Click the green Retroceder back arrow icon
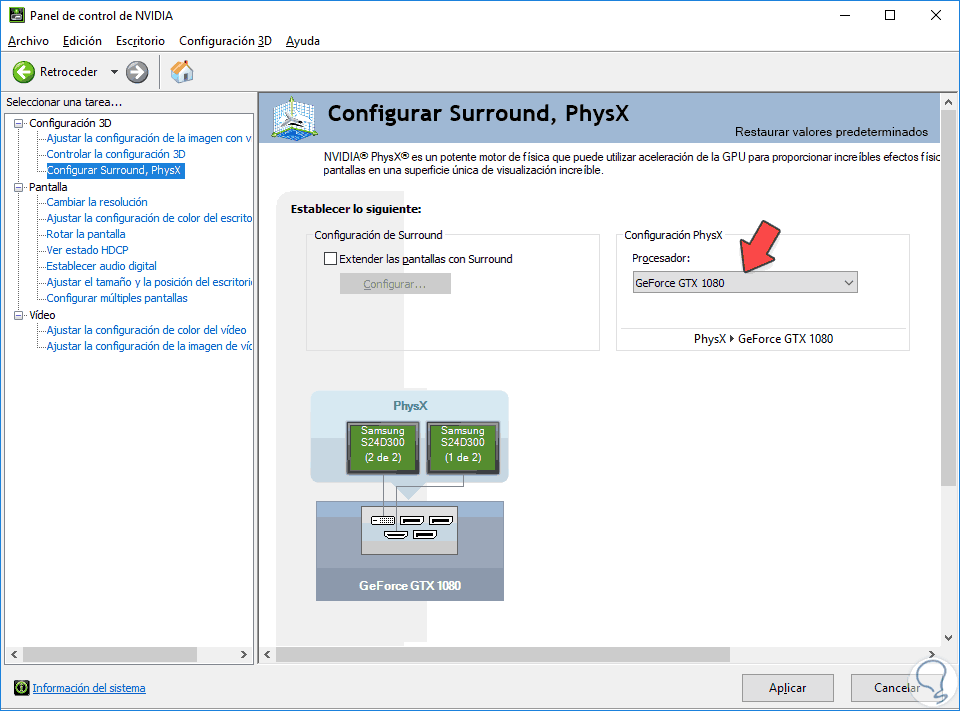The width and height of the screenshot is (960, 711). click(24, 72)
